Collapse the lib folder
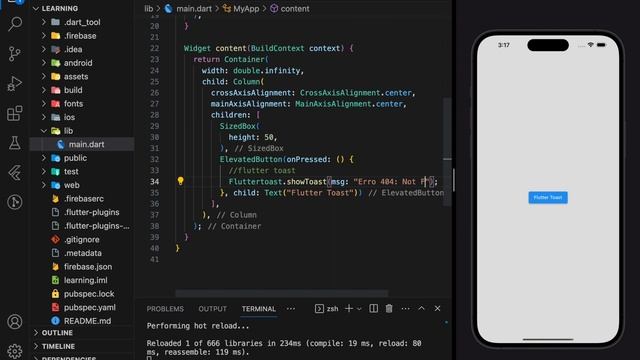Screen dimensions: 640x360 click(x=44, y=131)
